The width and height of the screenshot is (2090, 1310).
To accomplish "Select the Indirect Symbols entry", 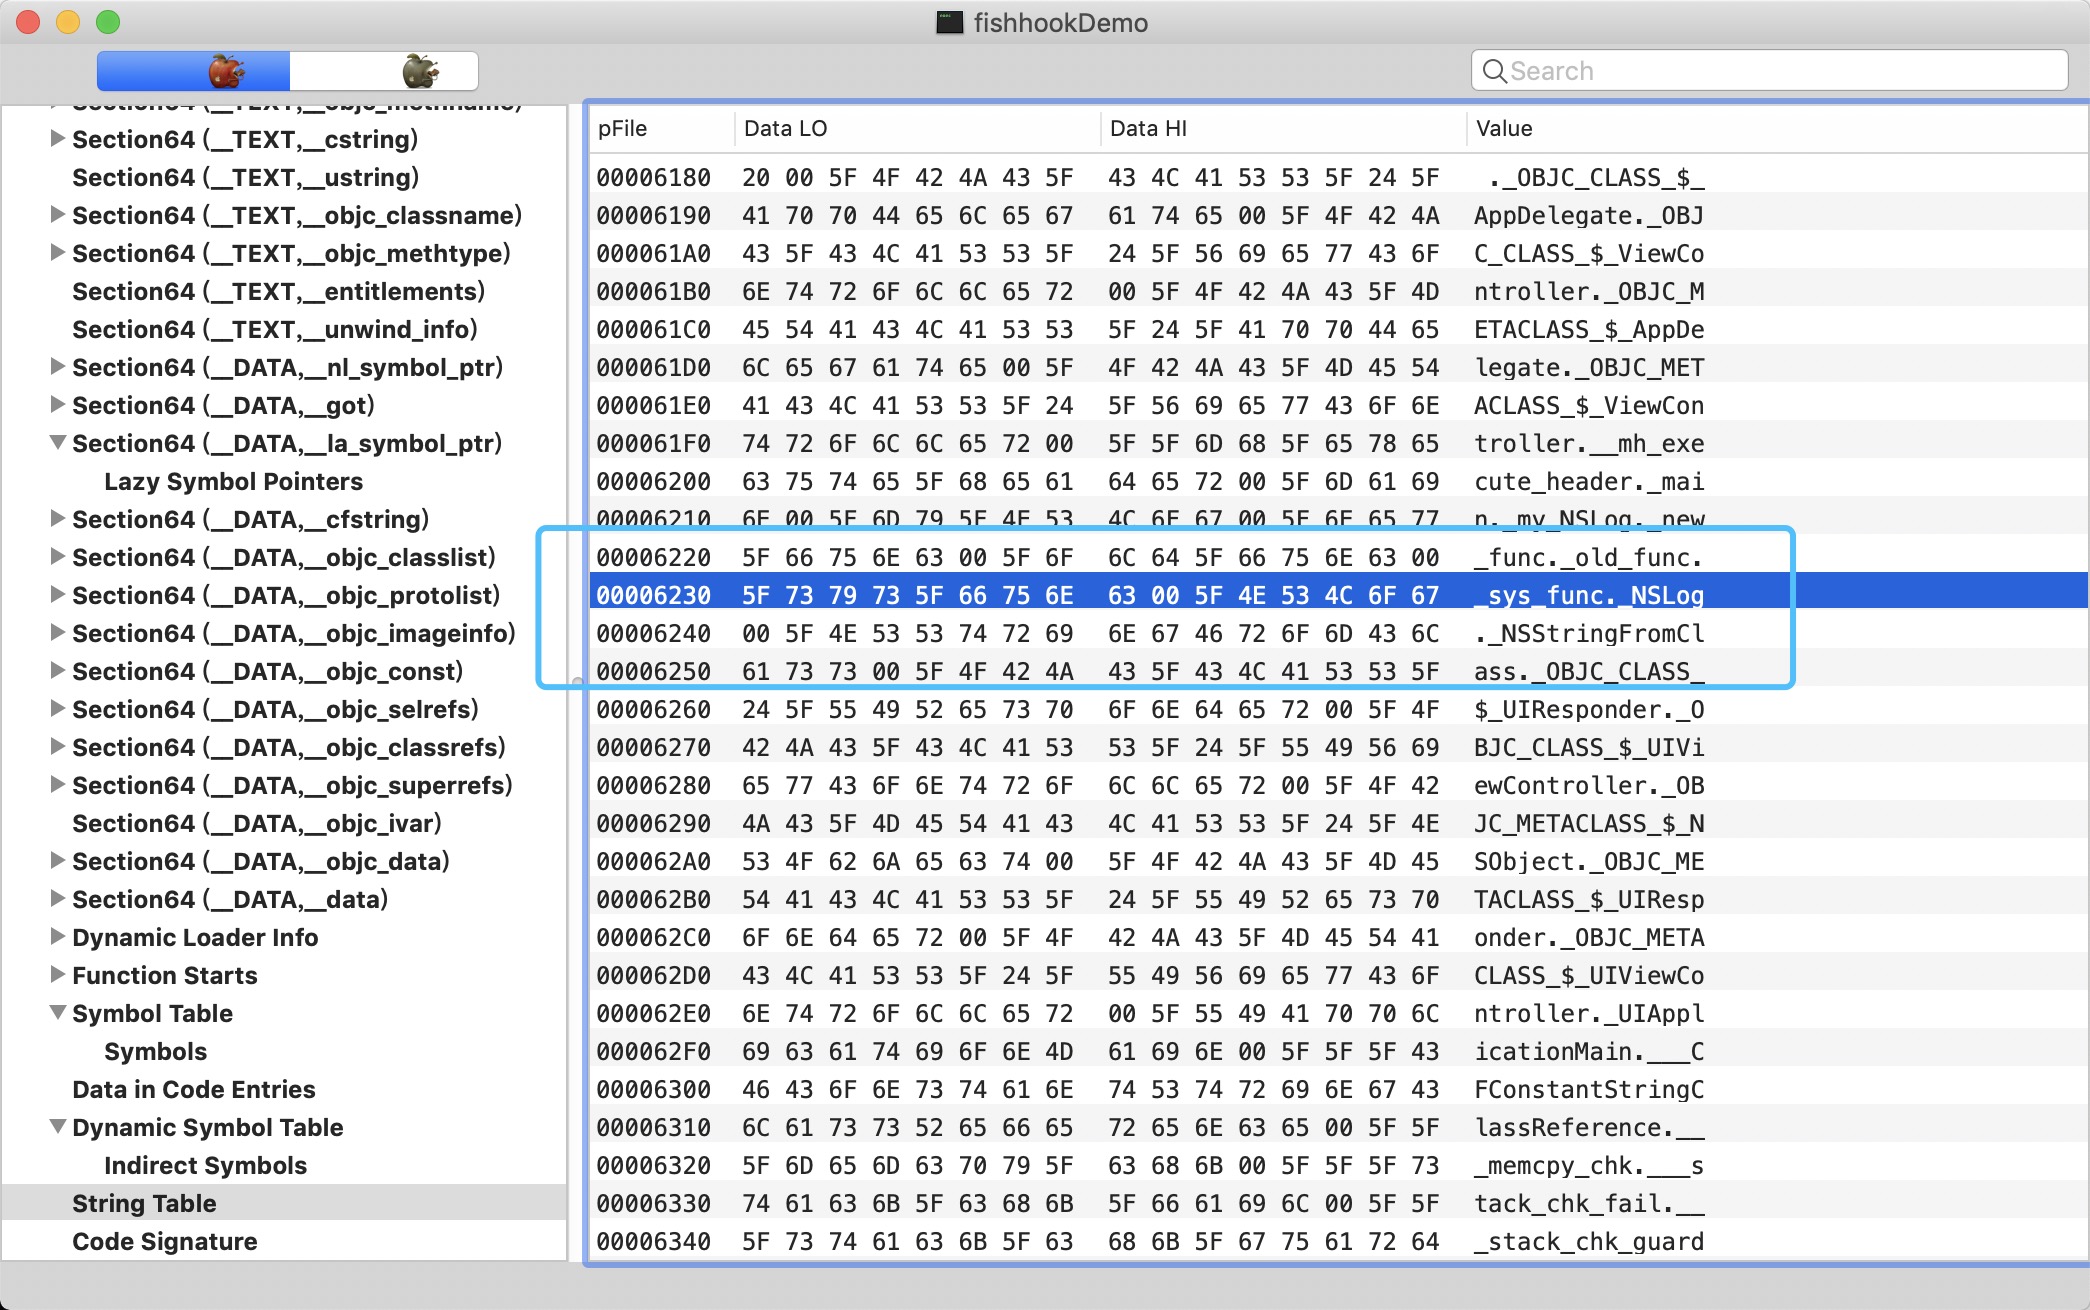I will (205, 1165).
